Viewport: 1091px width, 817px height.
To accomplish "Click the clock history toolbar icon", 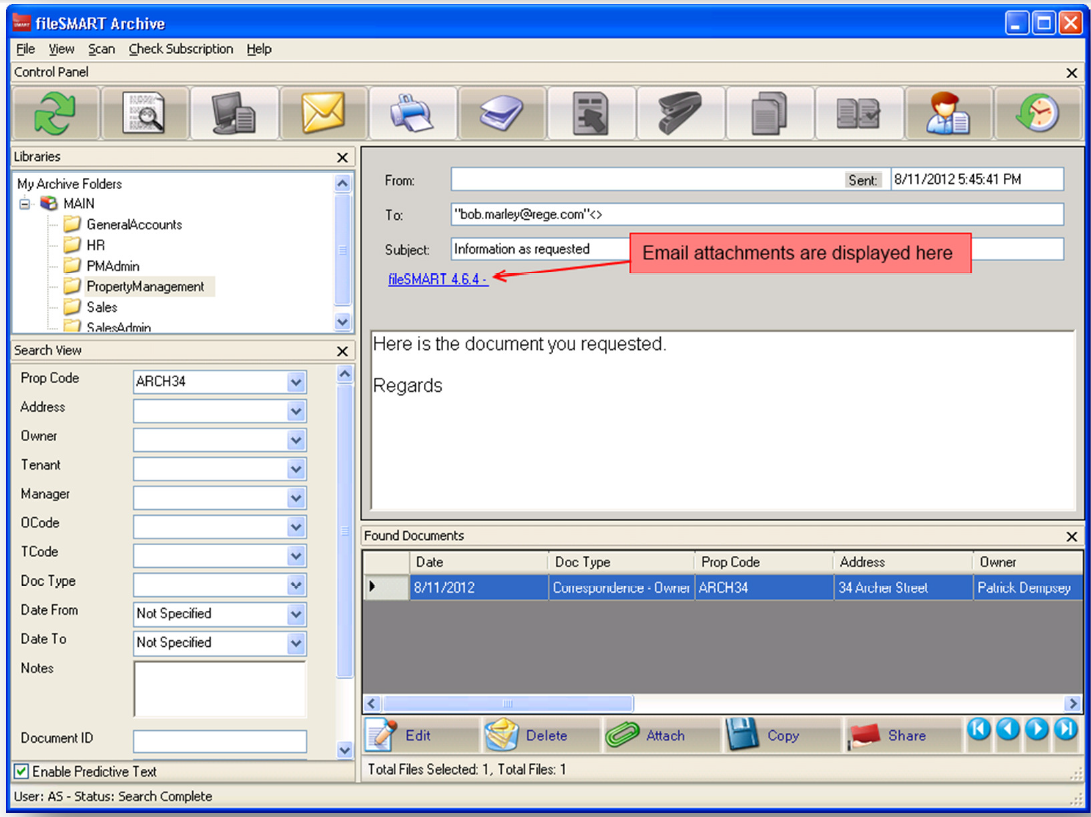I will (1037, 113).
